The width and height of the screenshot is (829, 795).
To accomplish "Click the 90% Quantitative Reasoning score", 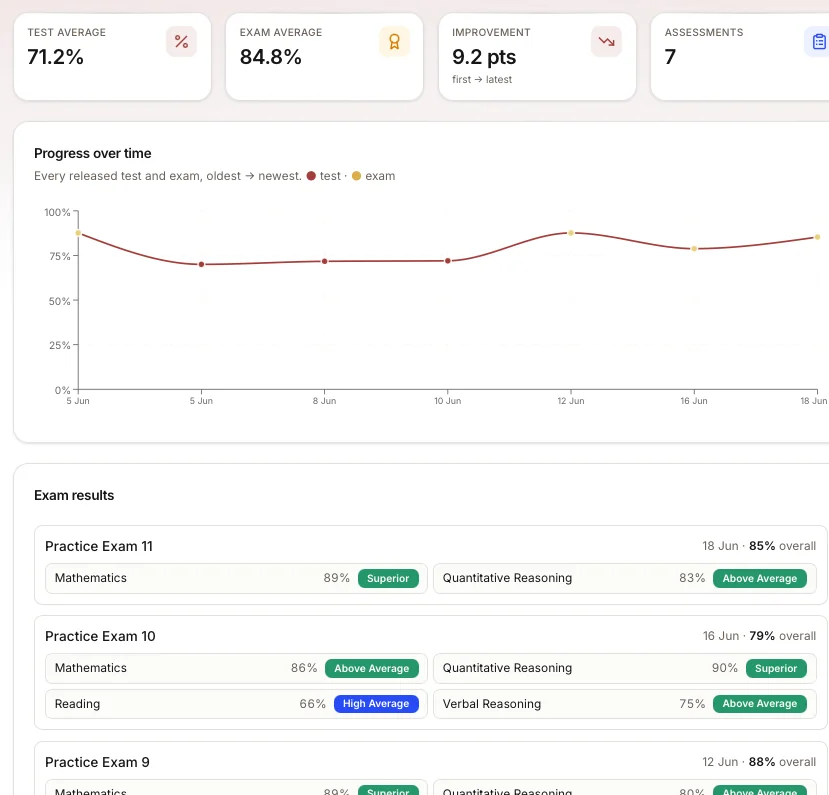I will 724,668.
